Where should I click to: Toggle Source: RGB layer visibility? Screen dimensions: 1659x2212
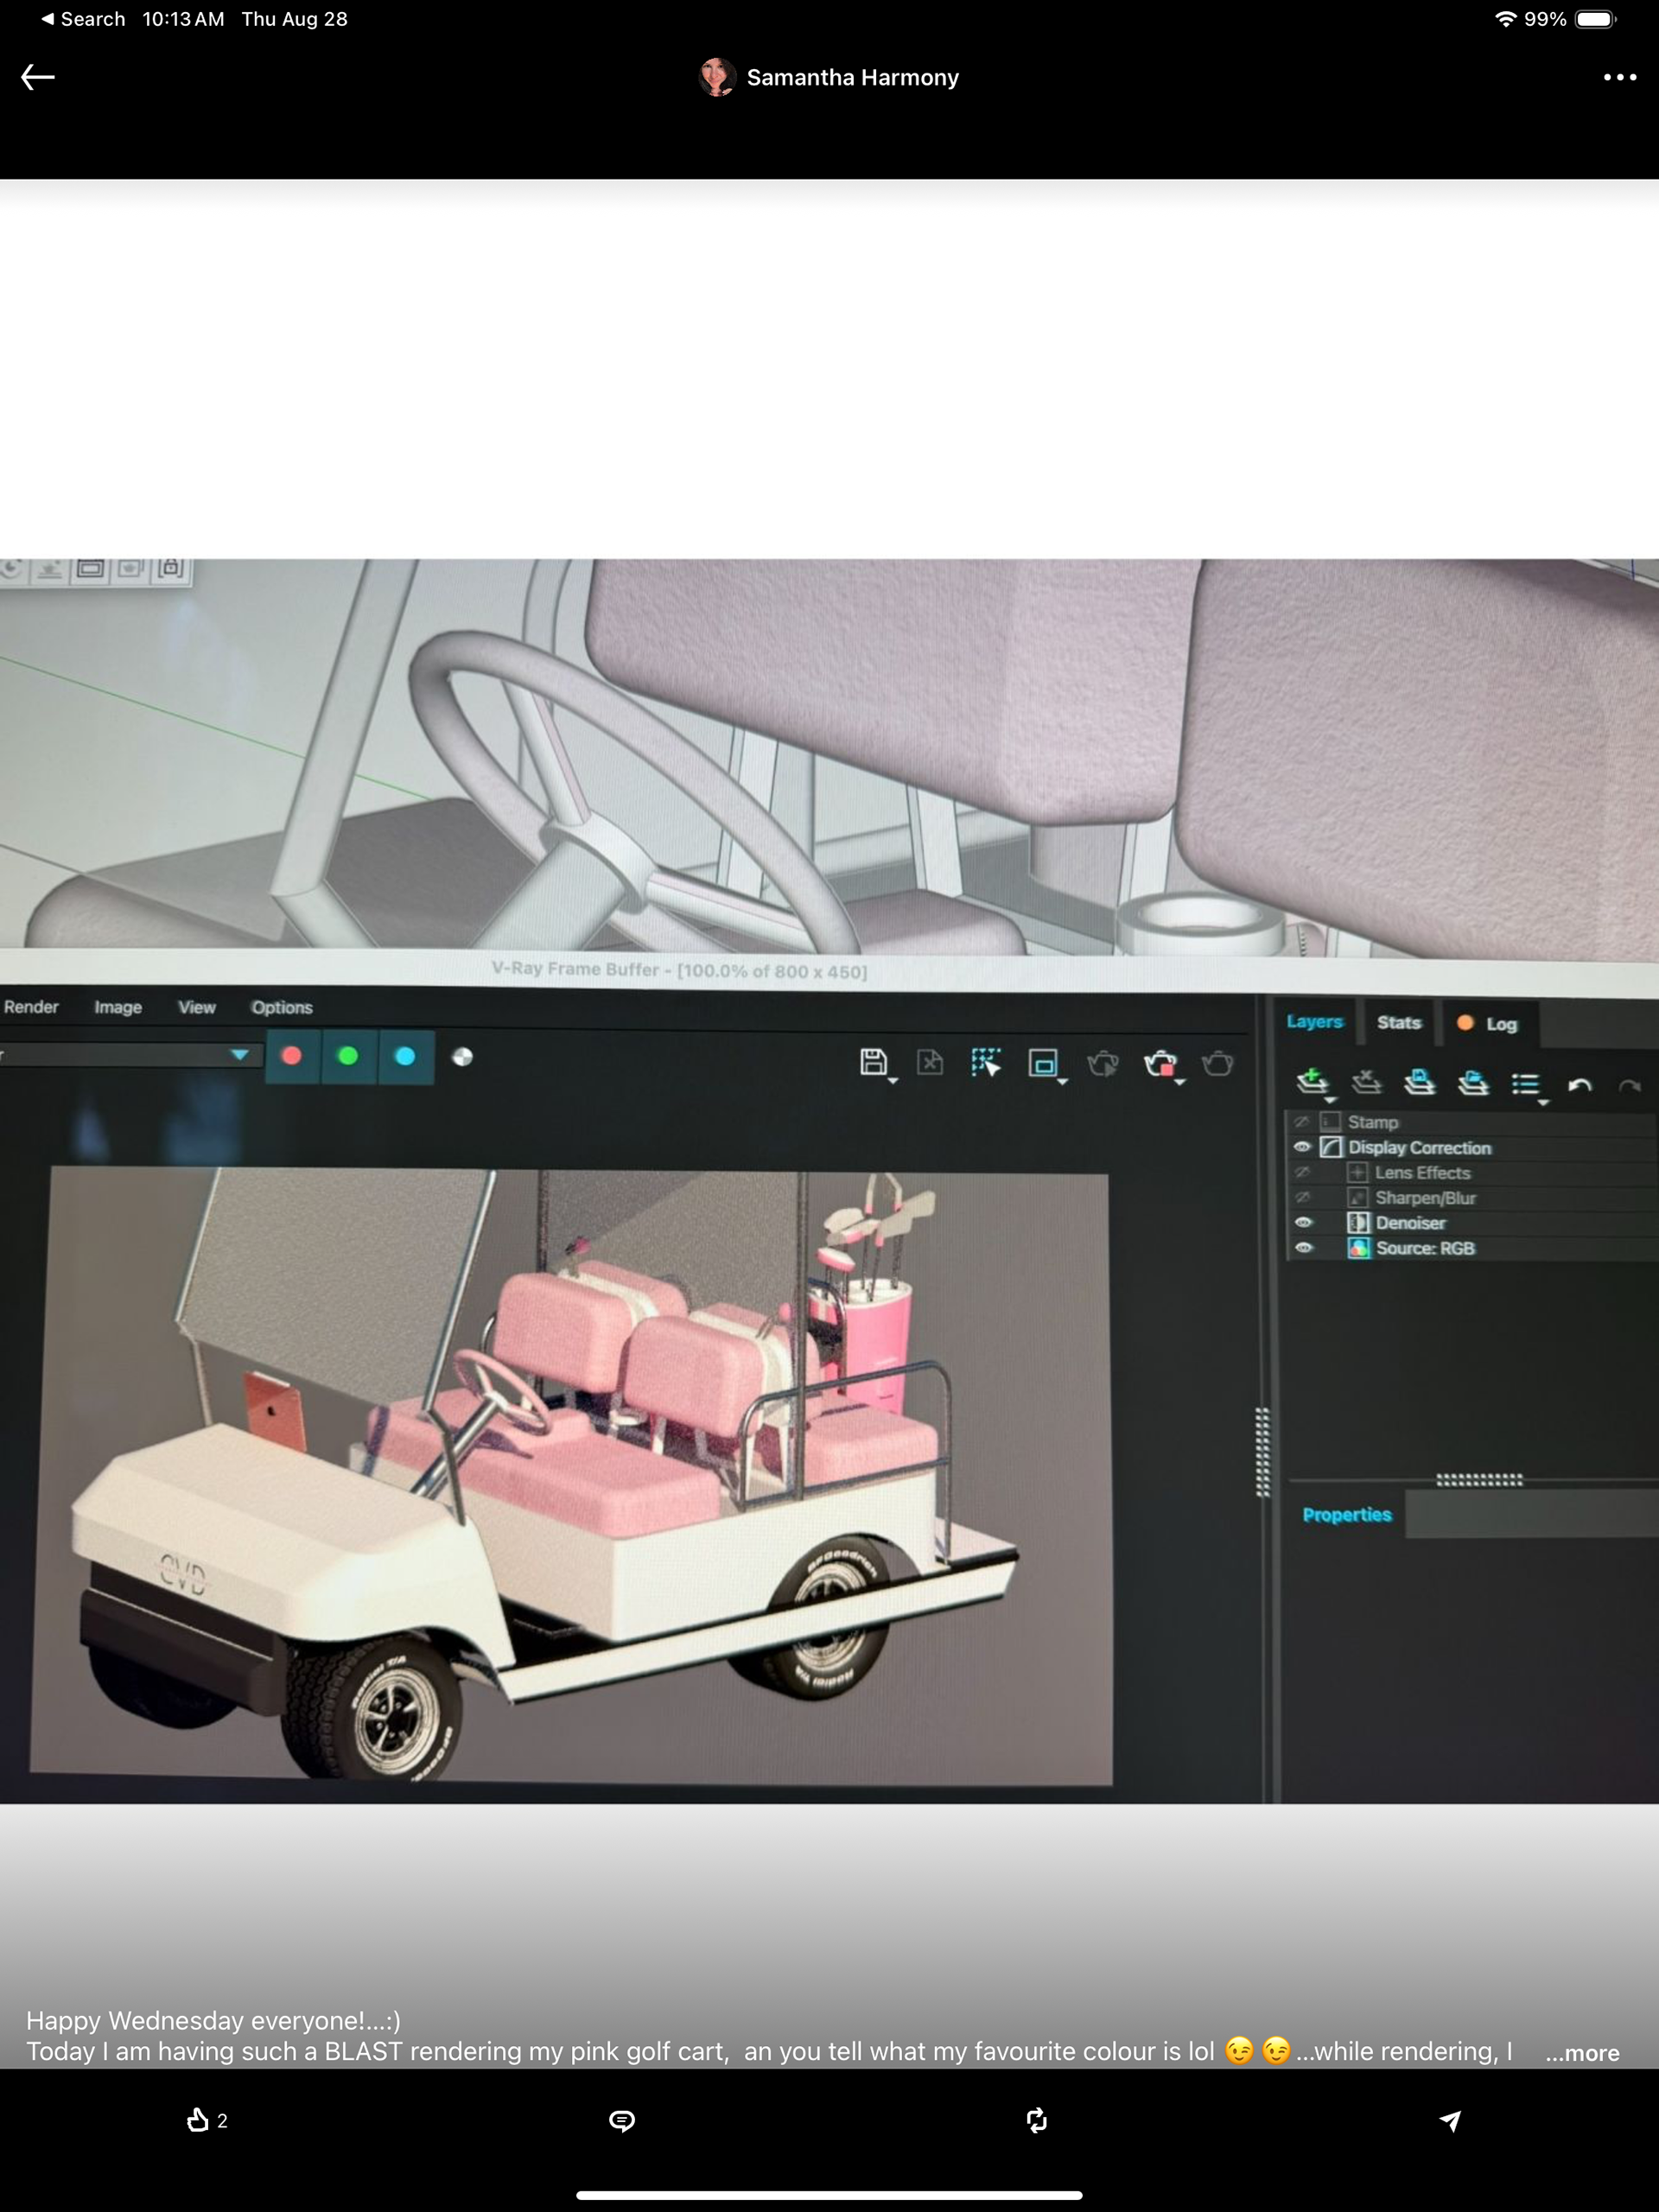[1303, 1248]
